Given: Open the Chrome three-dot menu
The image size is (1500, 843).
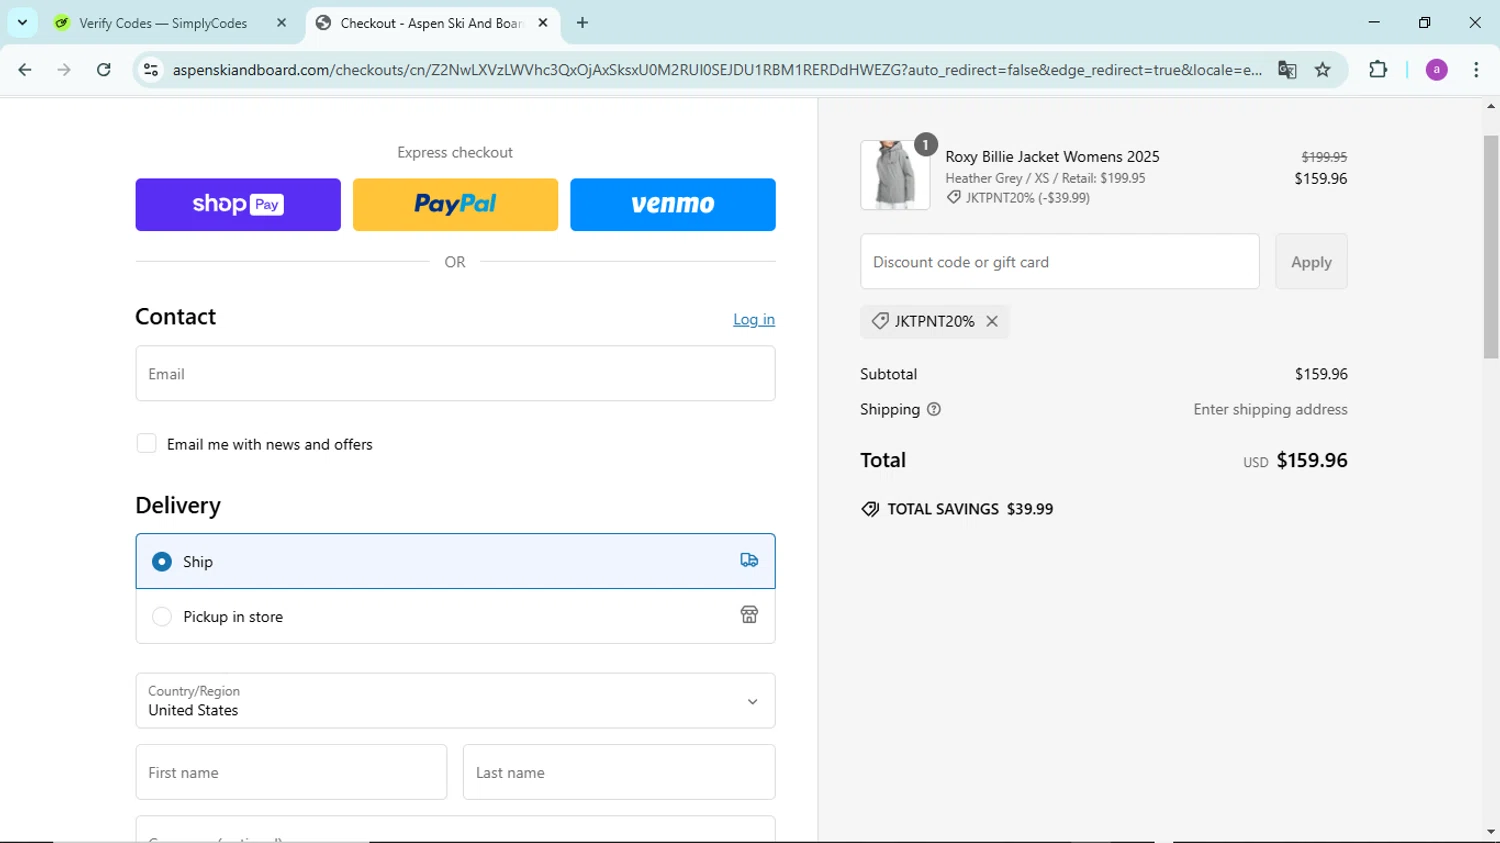Looking at the screenshot, I should click(1476, 70).
